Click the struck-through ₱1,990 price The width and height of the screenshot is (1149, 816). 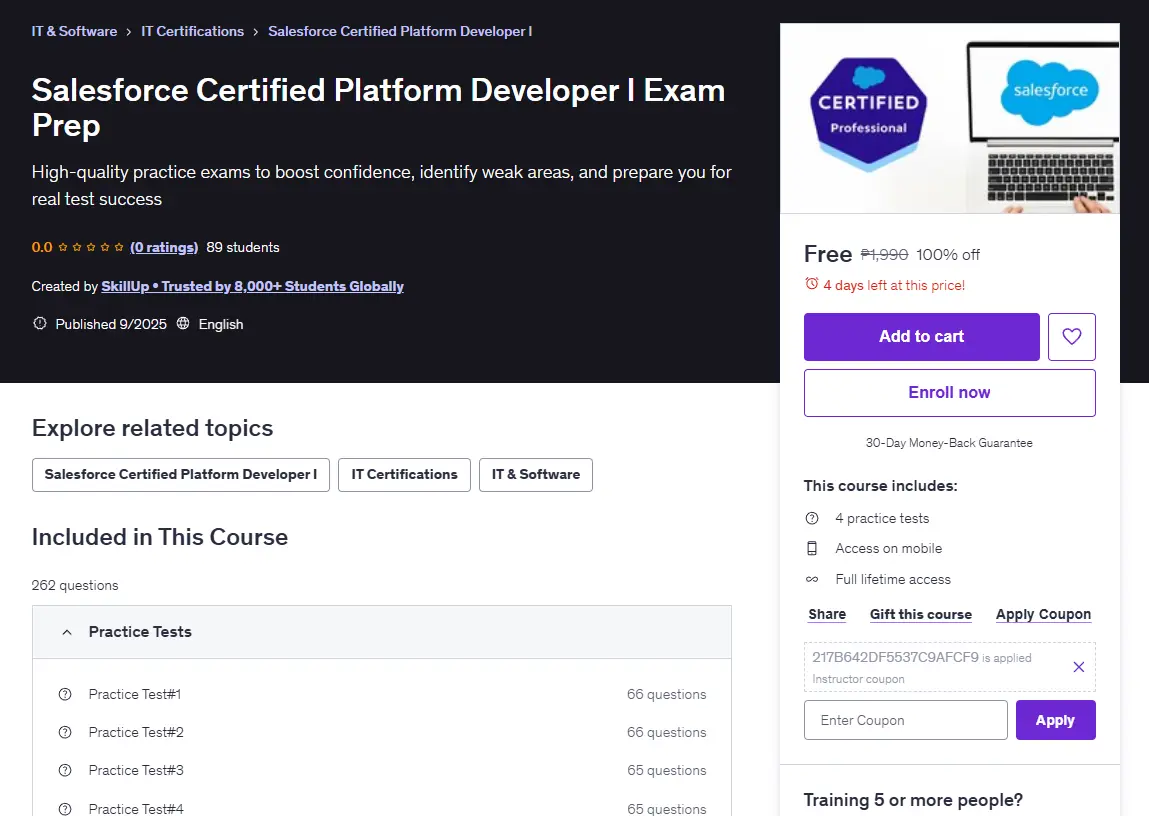pos(884,254)
